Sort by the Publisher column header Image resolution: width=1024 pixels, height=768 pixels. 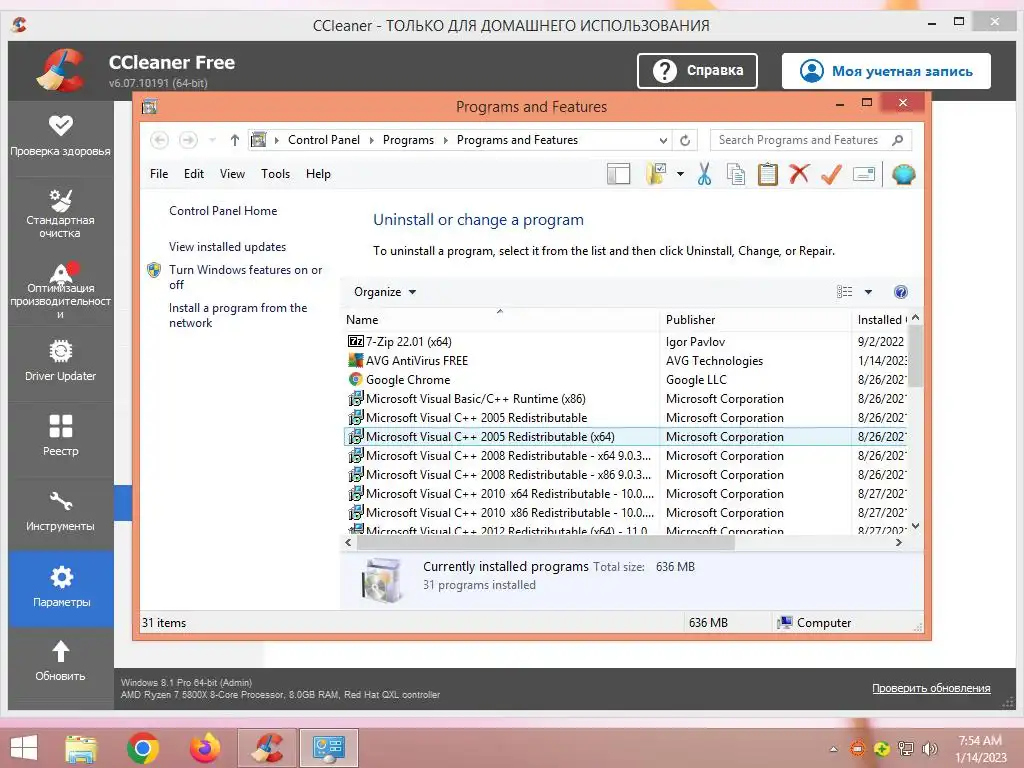pyautogui.click(x=755, y=319)
